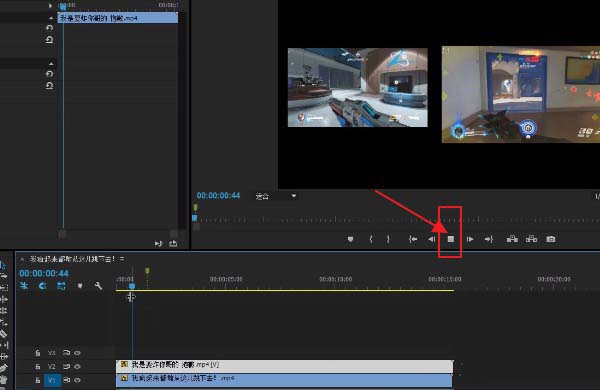600x390 pixels.
Task: Collapse the upper effect group in Effect Controls
Action: (51, 18)
